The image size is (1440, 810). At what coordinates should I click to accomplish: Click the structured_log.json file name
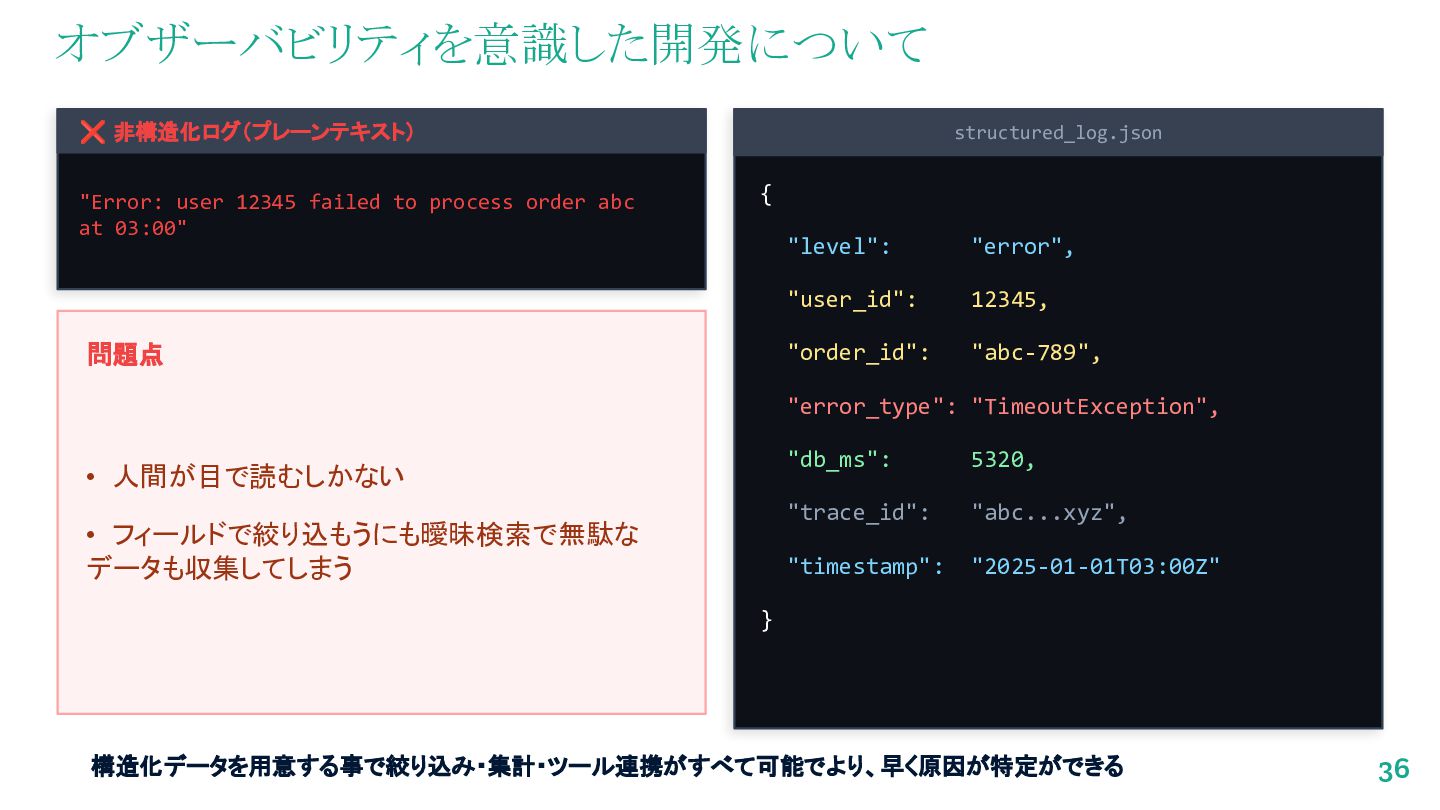(1058, 133)
